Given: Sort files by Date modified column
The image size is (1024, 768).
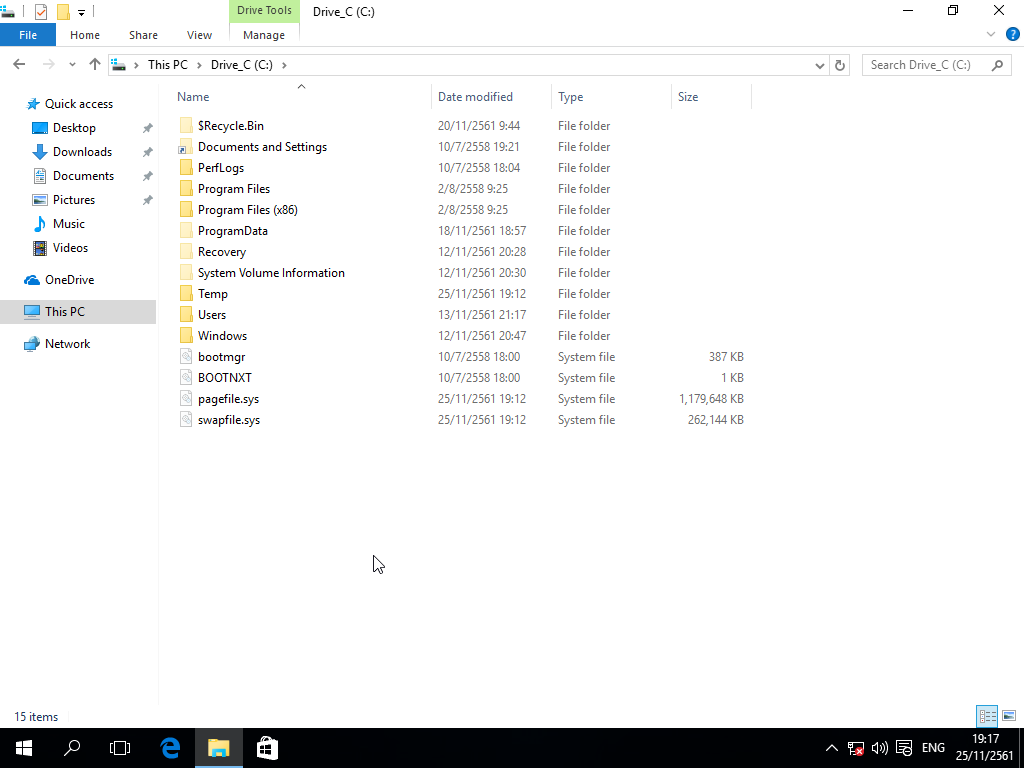Looking at the screenshot, I should pyautogui.click(x=475, y=97).
